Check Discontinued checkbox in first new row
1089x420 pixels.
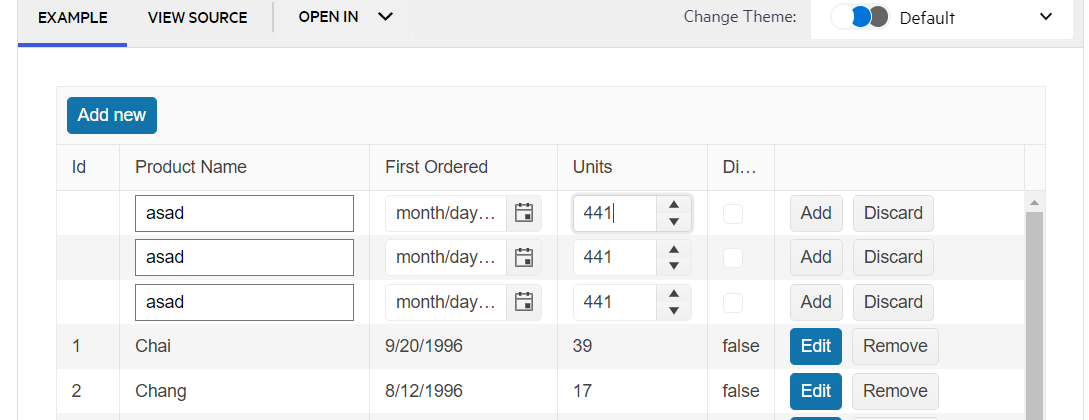(x=733, y=213)
